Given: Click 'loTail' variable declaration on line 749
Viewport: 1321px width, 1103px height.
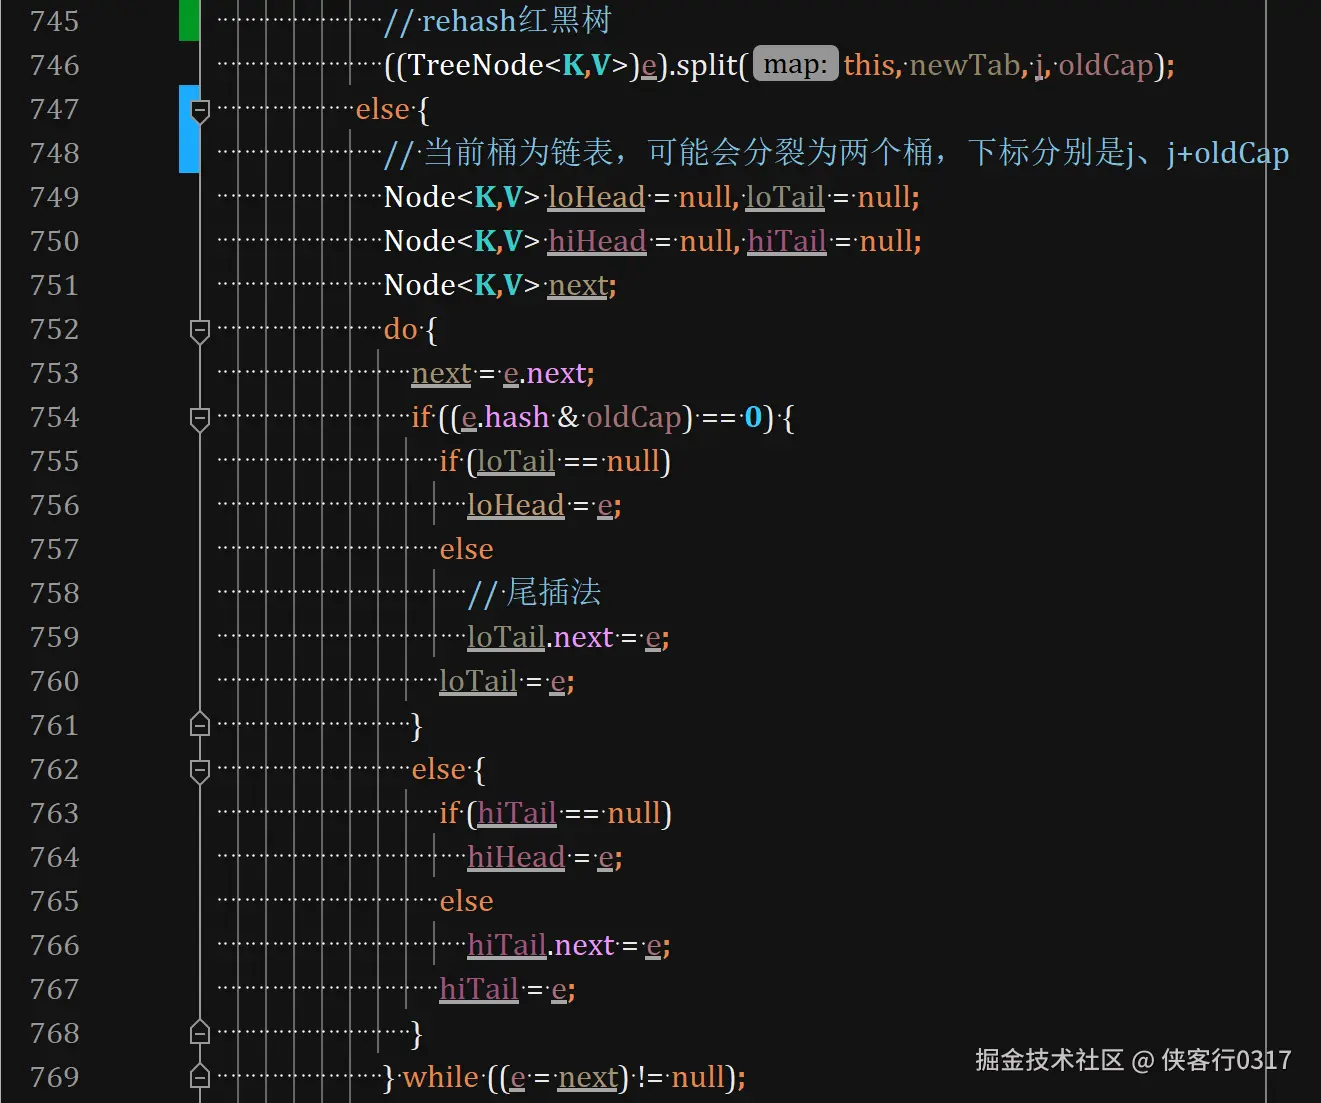Looking at the screenshot, I should (x=785, y=197).
